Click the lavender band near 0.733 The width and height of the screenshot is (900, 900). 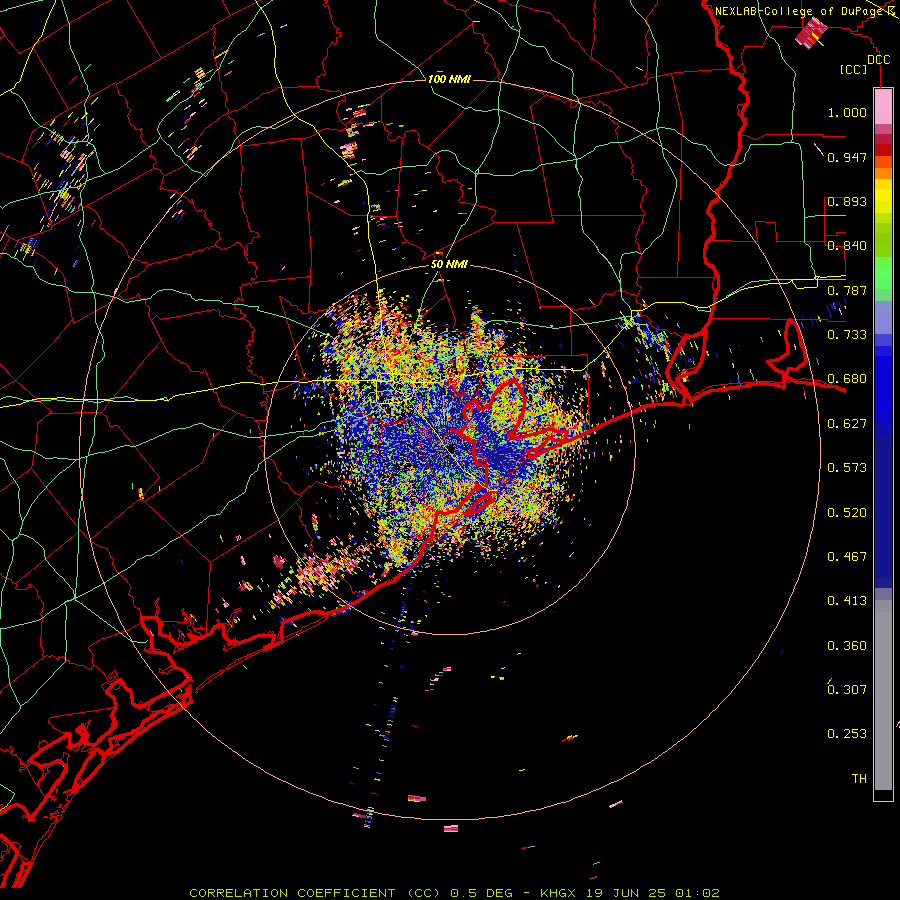pyautogui.click(x=883, y=317)
